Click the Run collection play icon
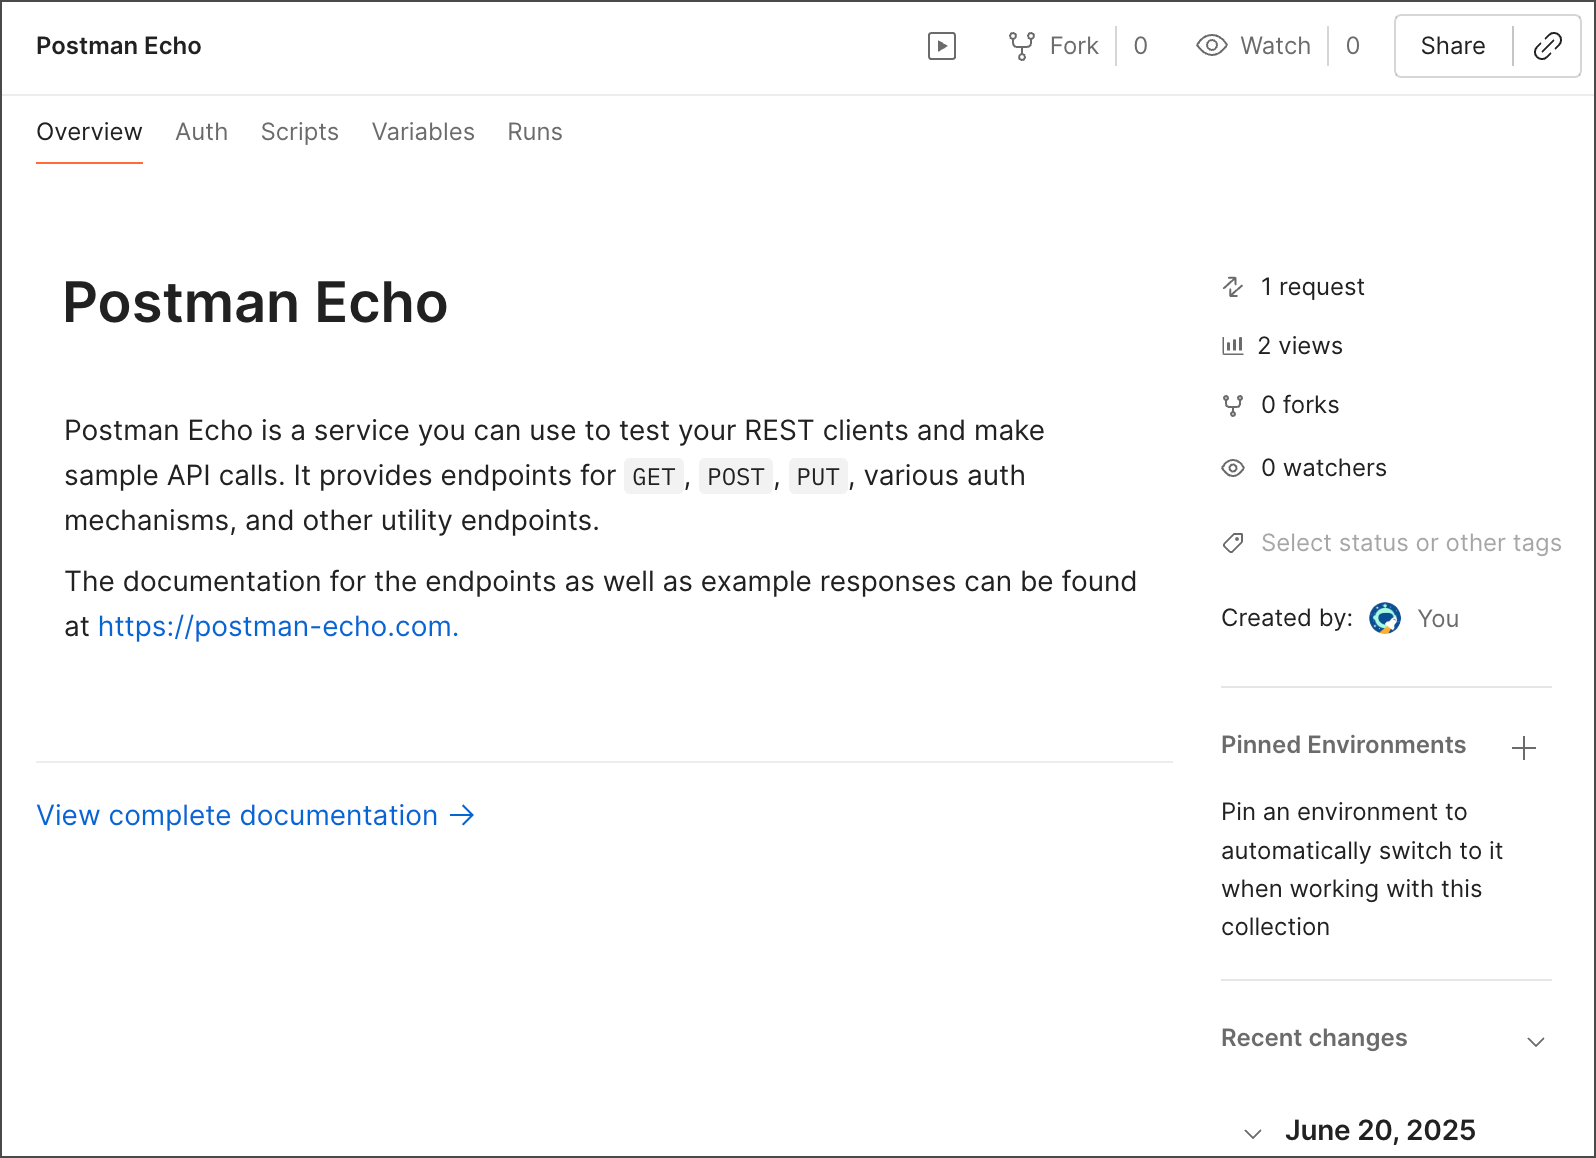 (x=941, y=46)
